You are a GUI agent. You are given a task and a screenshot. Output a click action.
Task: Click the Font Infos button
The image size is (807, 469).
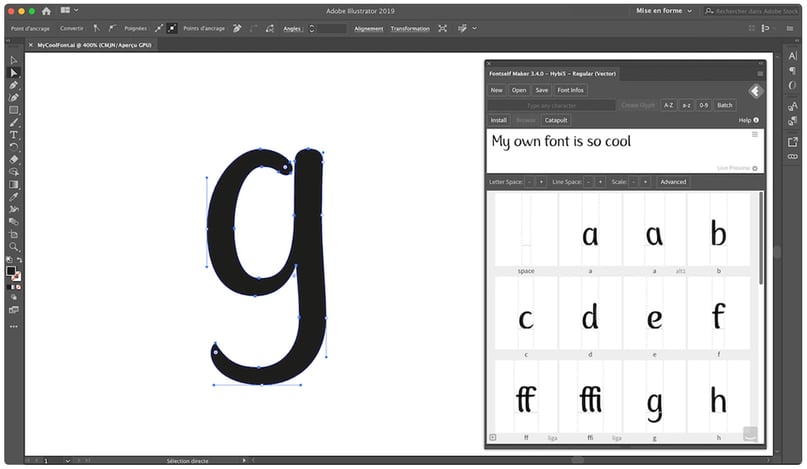tap(570, 90)
